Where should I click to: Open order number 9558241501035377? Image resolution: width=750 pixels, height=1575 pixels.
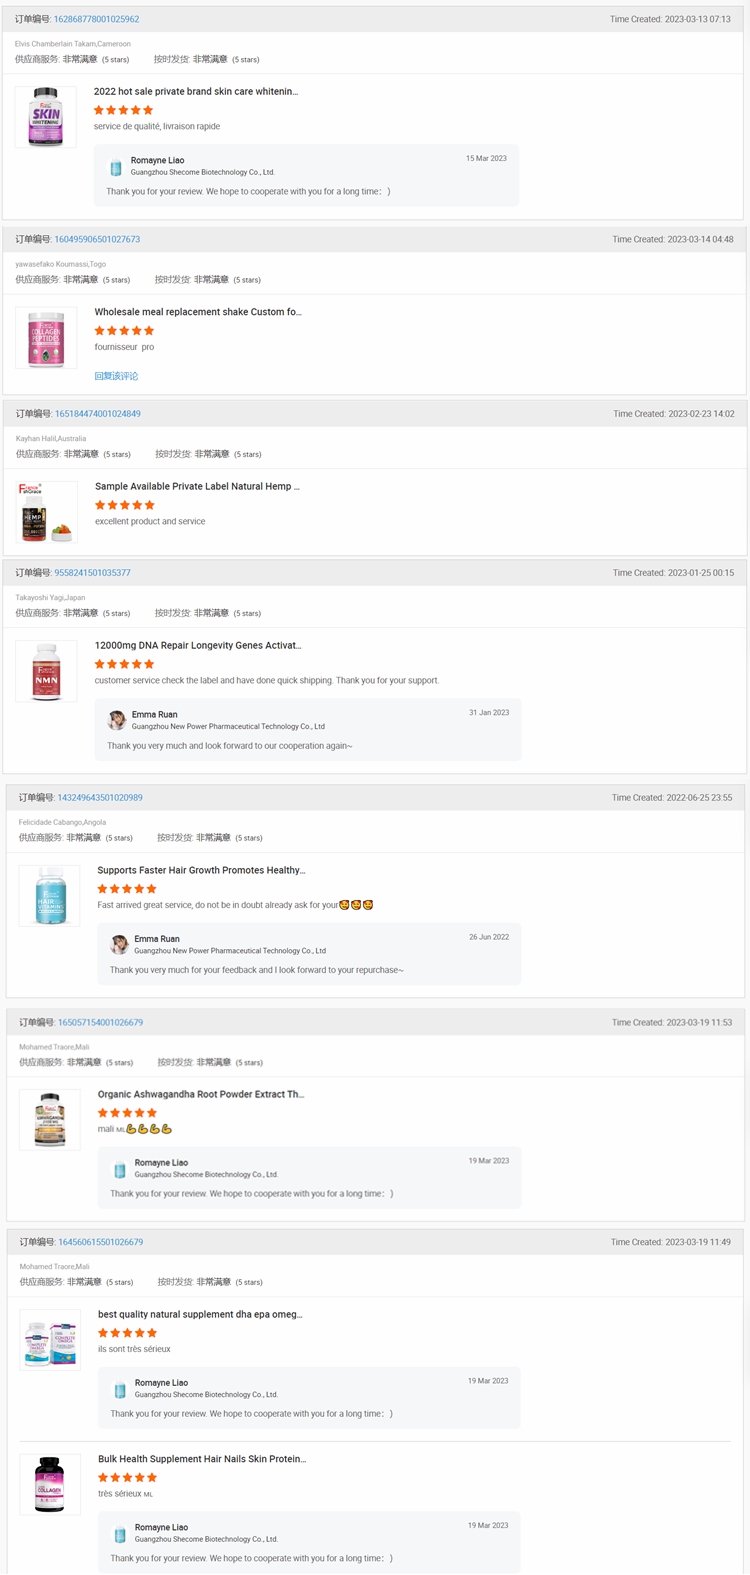92,573
